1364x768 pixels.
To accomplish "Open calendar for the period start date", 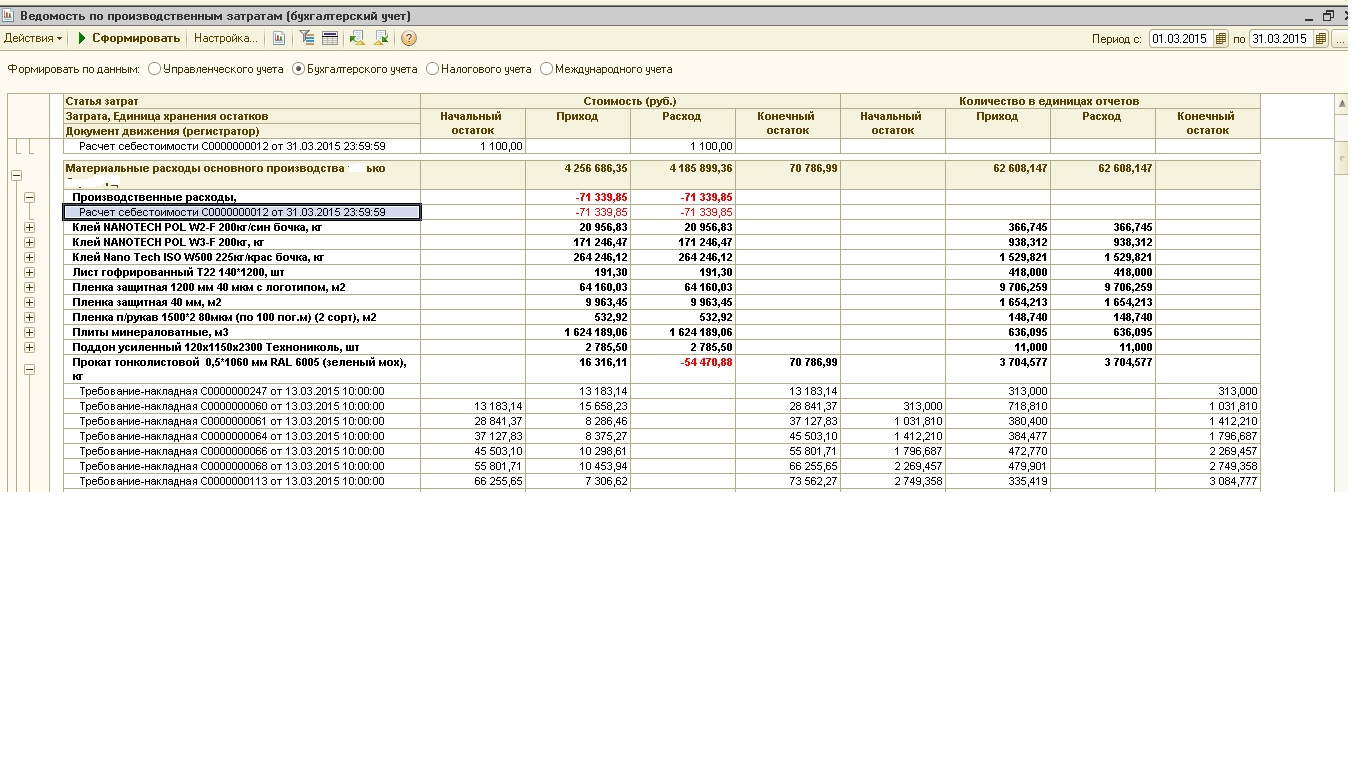I will (1220, 39).
